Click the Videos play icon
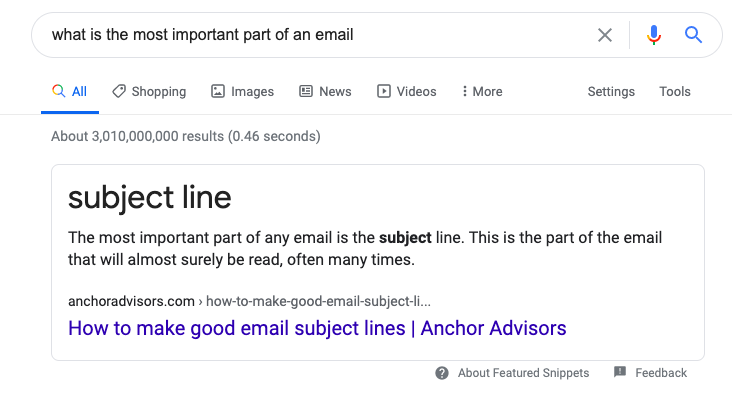732x398 pixels. point(383,91)
